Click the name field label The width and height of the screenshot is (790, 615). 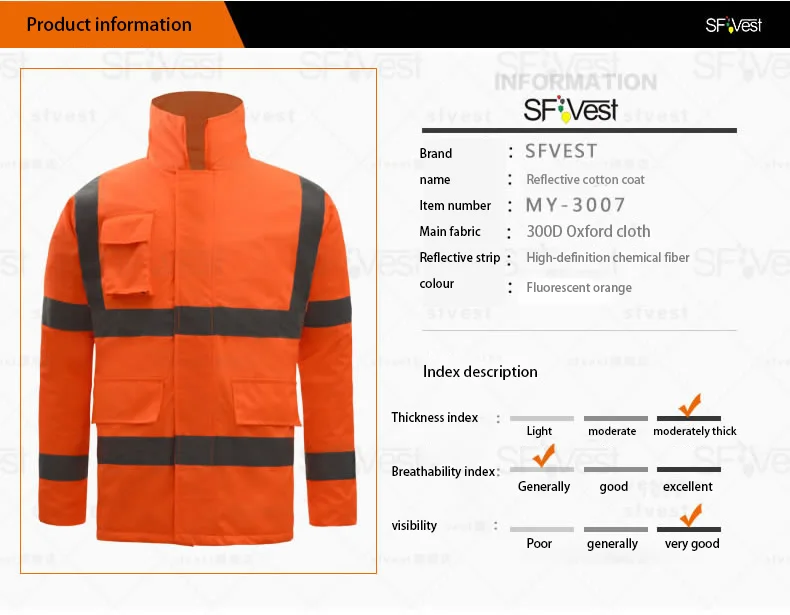[x=435, y=179]
